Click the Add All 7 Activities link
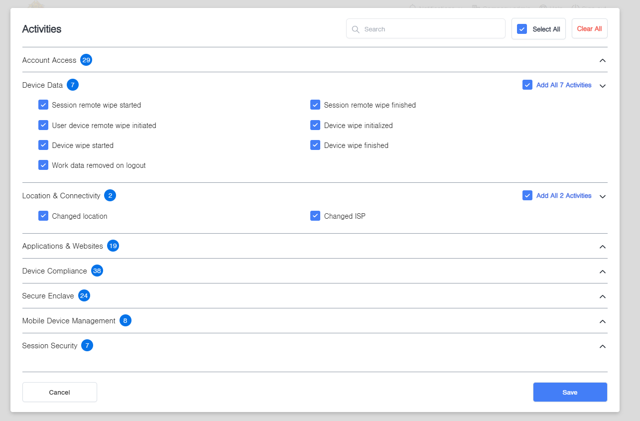The width and height of the screenshot is (640, 421). tap(564, 85)
